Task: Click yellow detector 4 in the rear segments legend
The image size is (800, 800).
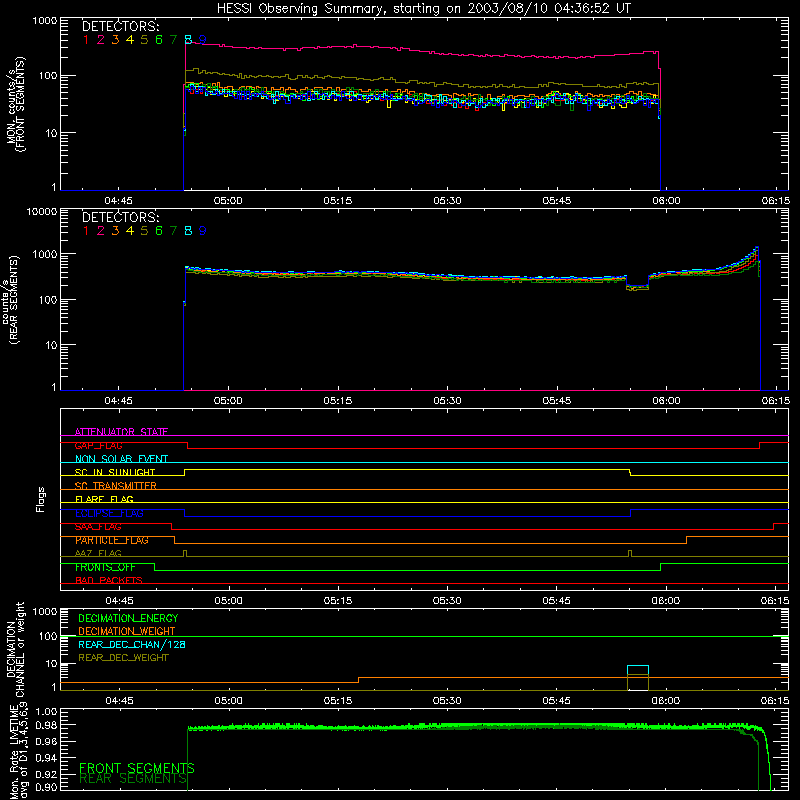Action: point(130,231)
